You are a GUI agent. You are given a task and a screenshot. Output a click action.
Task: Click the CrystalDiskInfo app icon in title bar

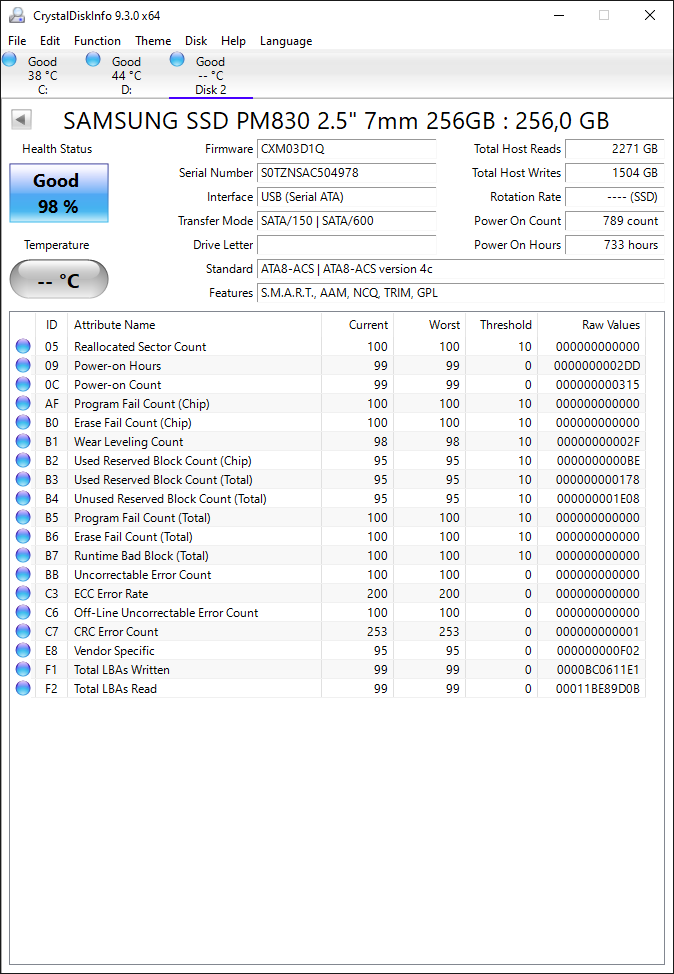tap(16, 16)
